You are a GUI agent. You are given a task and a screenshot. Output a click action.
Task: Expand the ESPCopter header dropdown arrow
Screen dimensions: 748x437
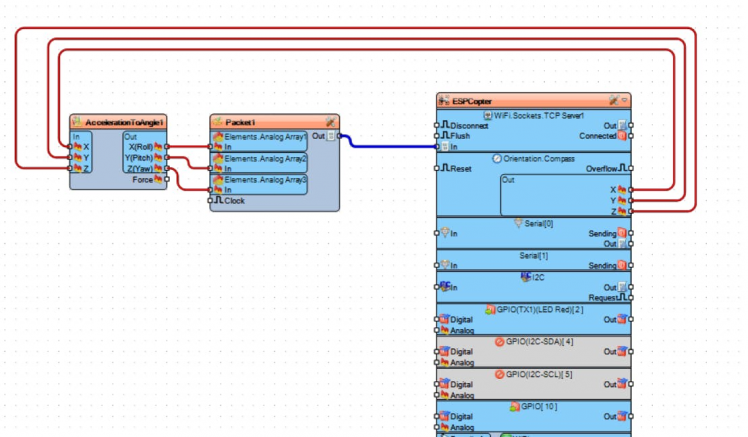click(626, 100)
